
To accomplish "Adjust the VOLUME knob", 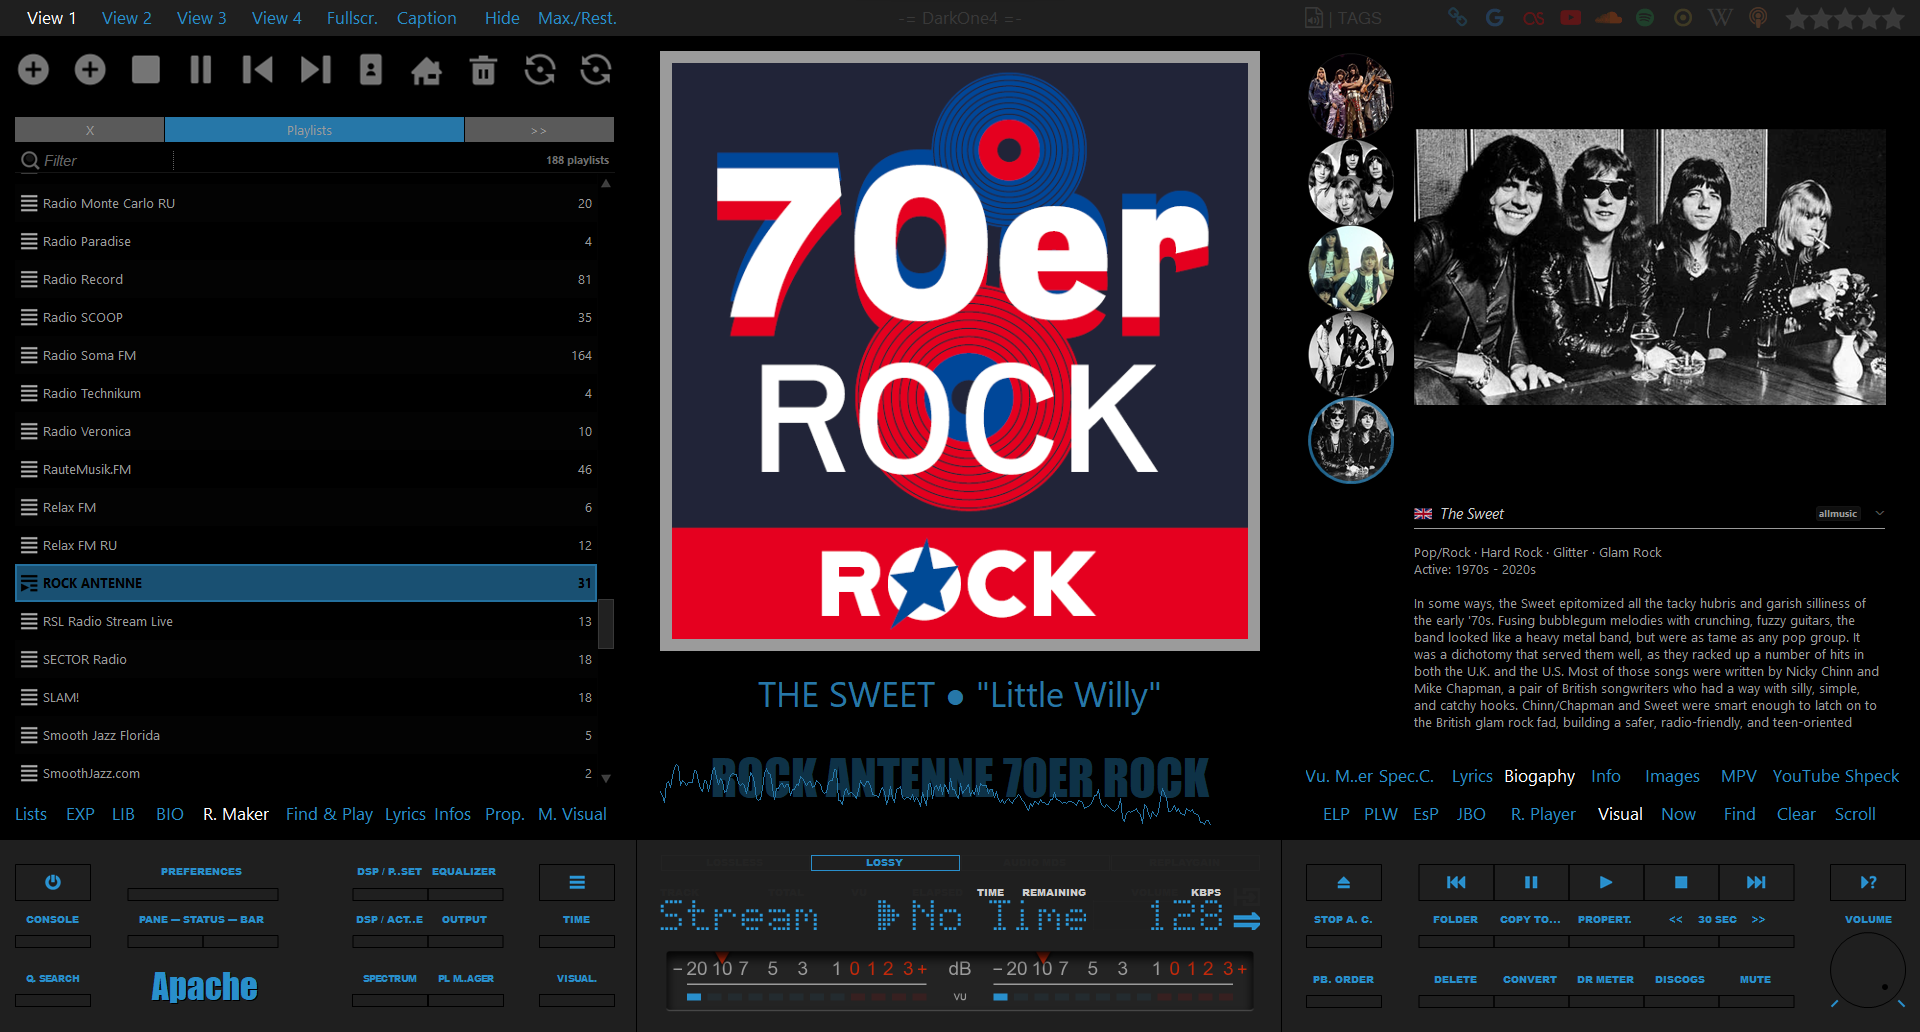I will (1867, 970).
